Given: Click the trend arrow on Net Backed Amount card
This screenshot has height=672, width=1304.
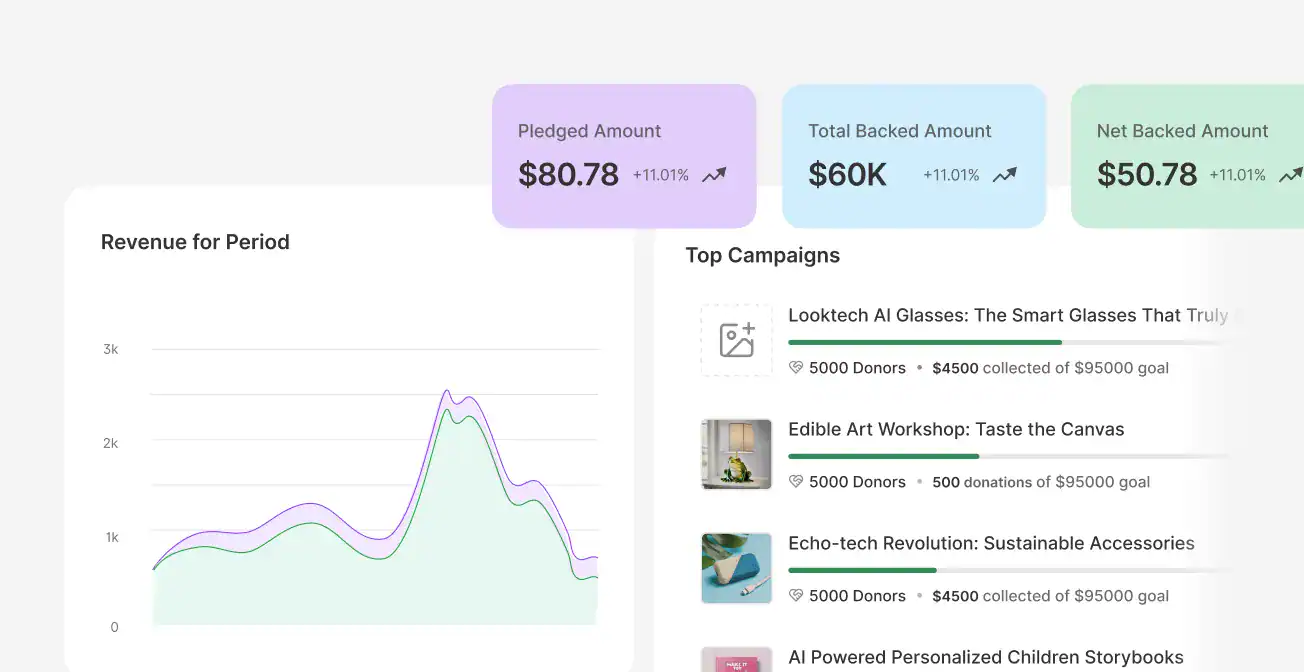Looking at the screenshot, I should point(1290,175).
